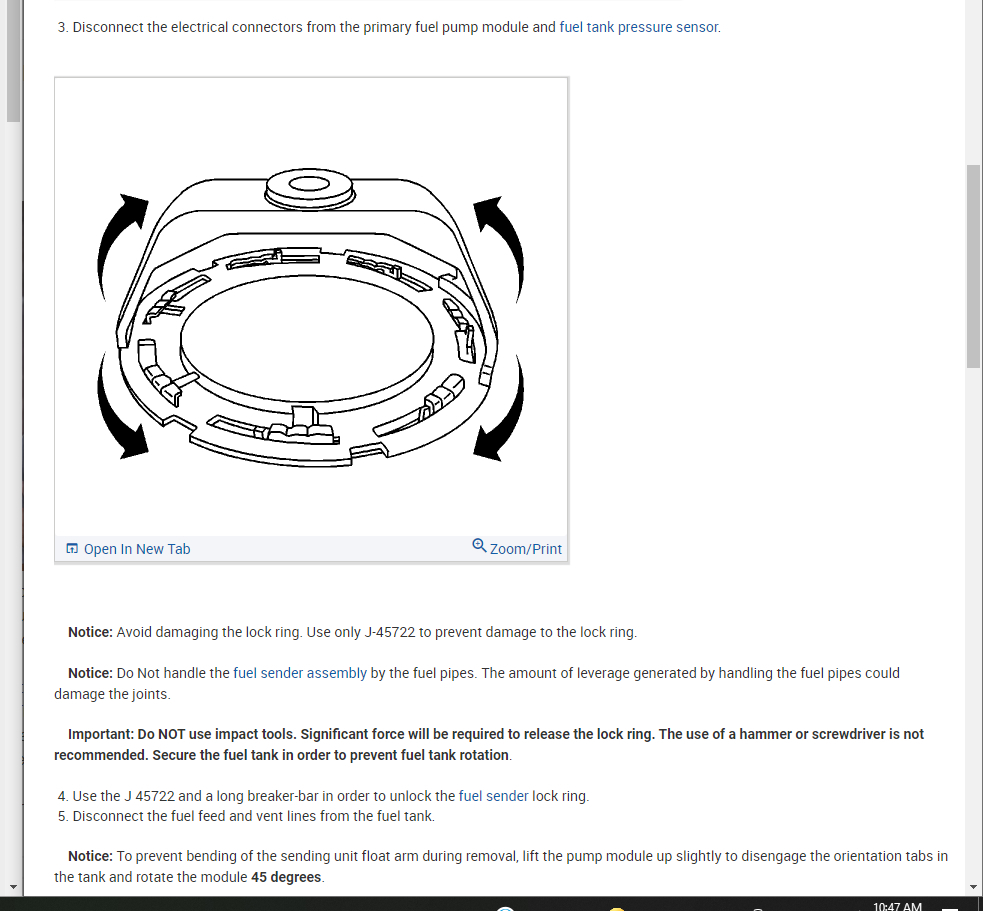Click the Zoom/Print text label
The height and width of the screenshot is (911, 983).
(x=525, y=549)
